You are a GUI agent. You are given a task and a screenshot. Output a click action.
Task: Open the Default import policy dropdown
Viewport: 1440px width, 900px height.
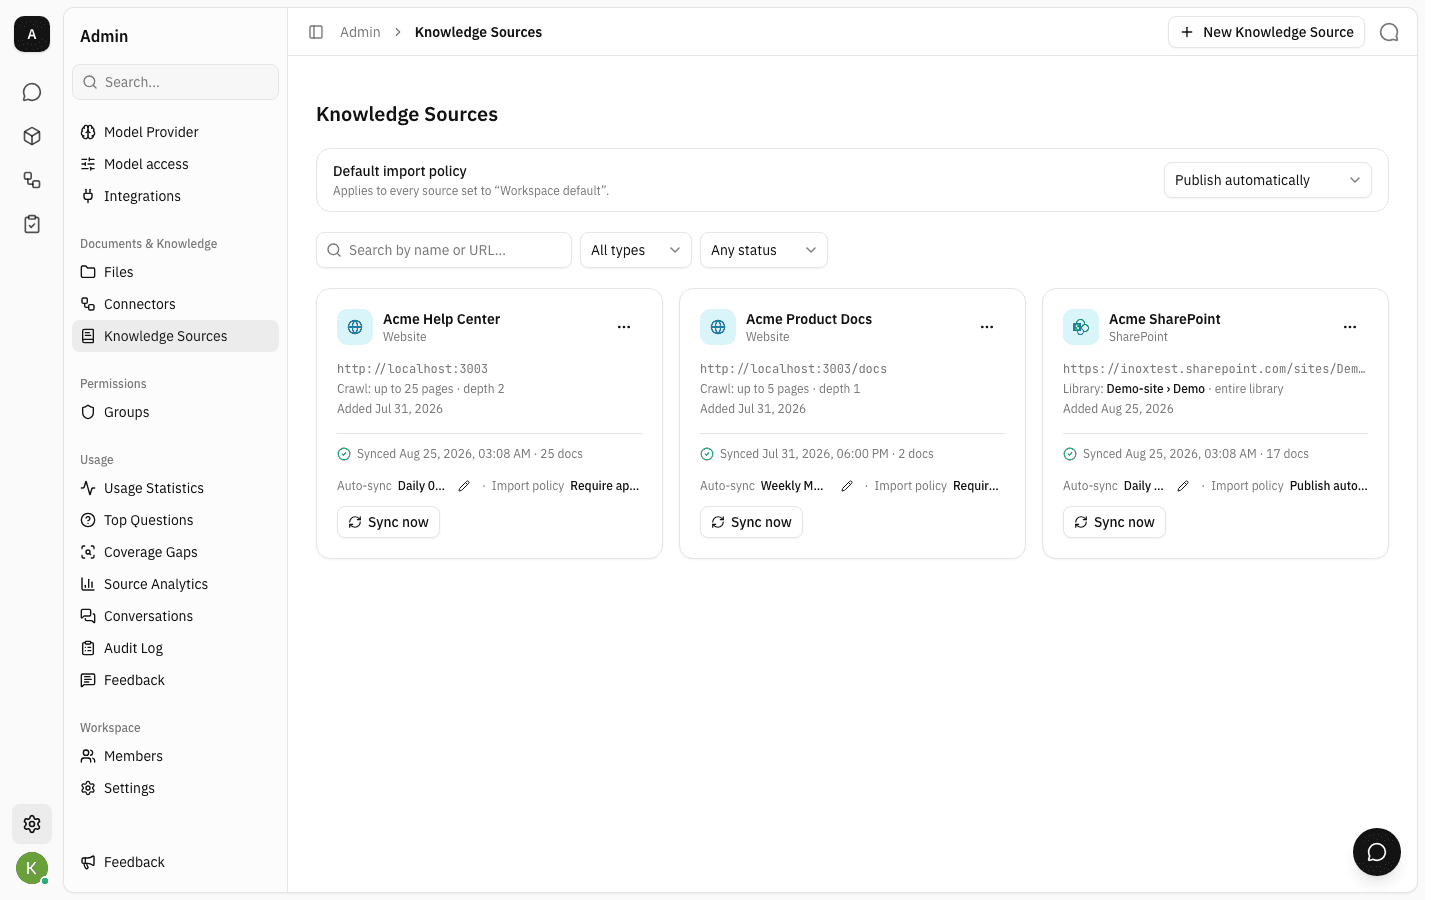1267,180
